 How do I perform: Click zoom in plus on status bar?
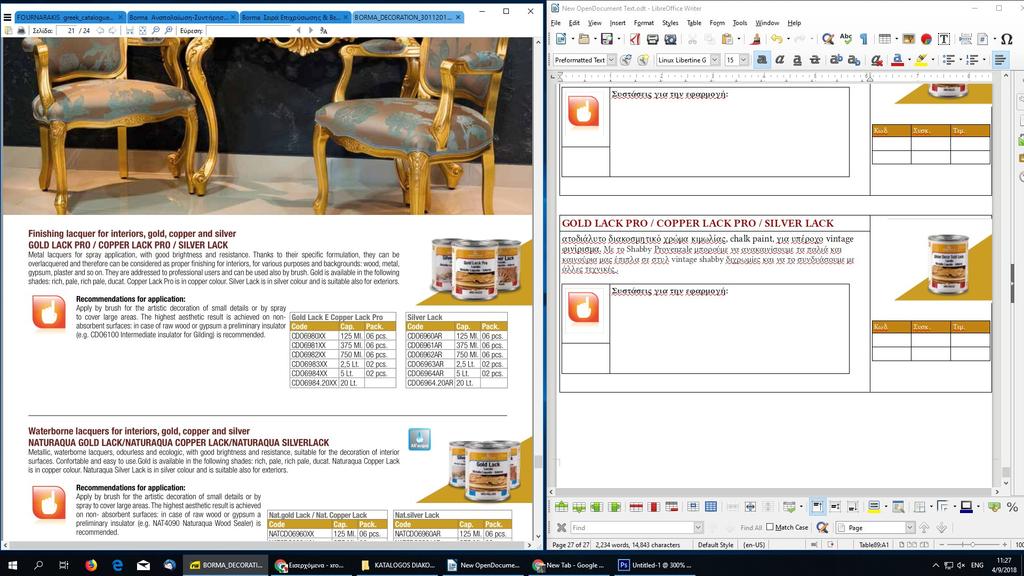coord(1004,544)
